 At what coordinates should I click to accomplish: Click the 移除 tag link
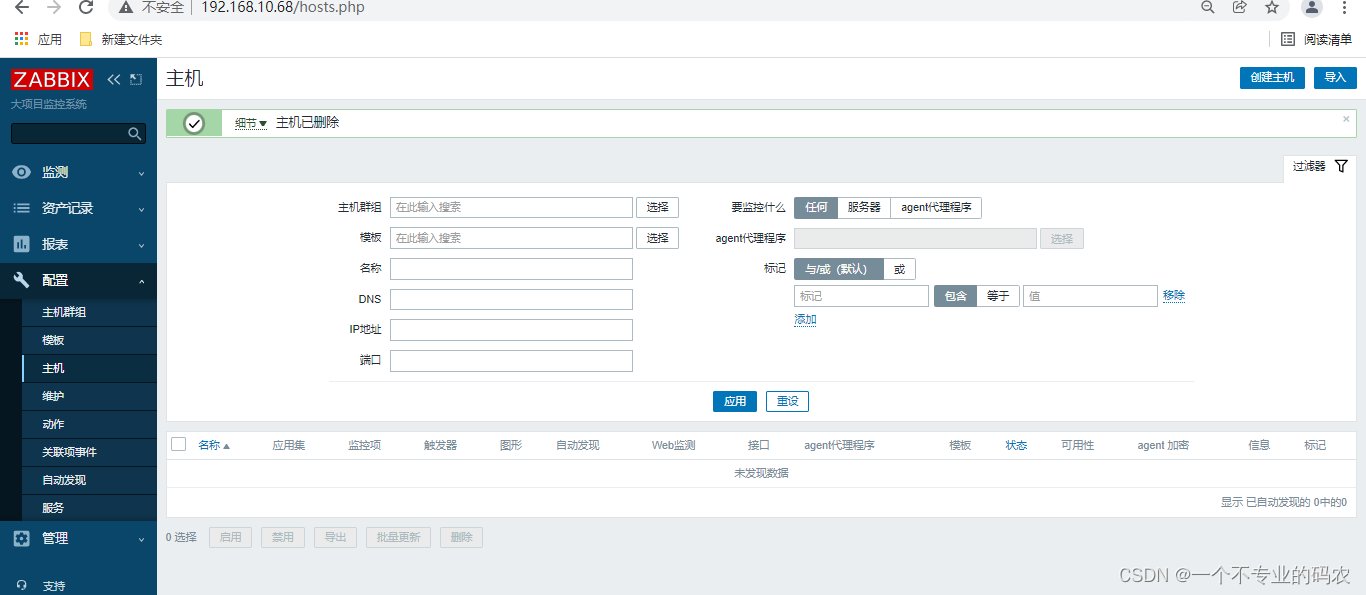pyautogui.click(x=1174, y=296)
